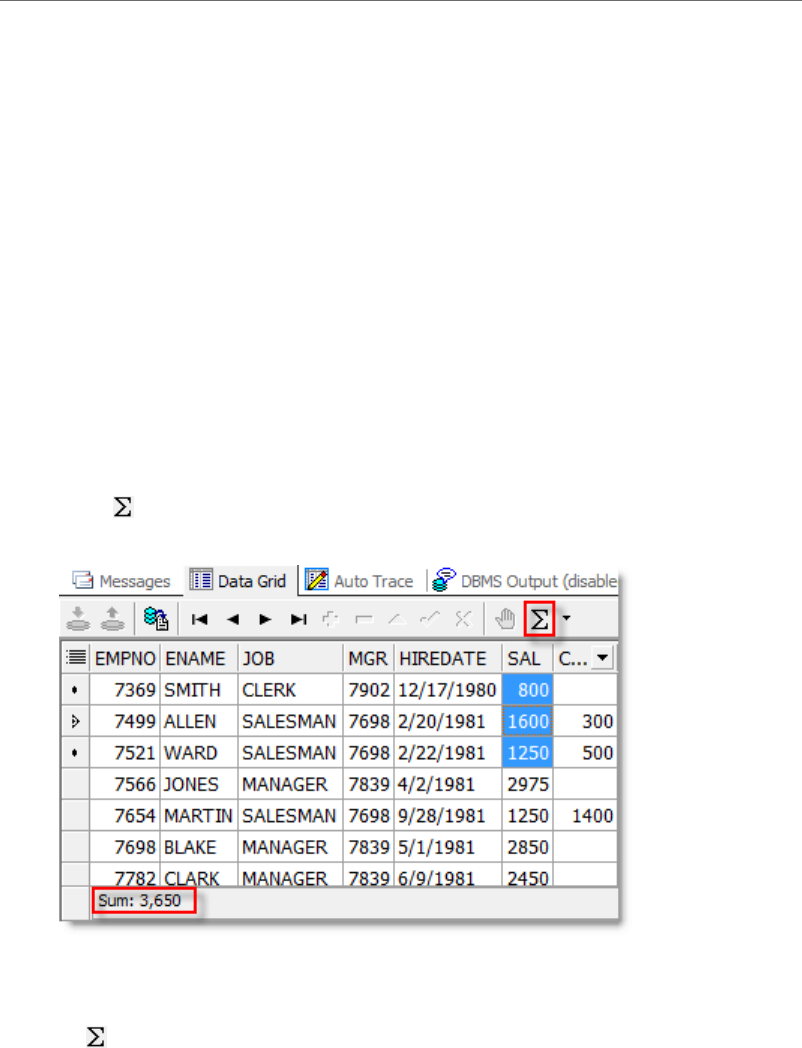Click the row indicator for ALLEN row

point(76,721)
